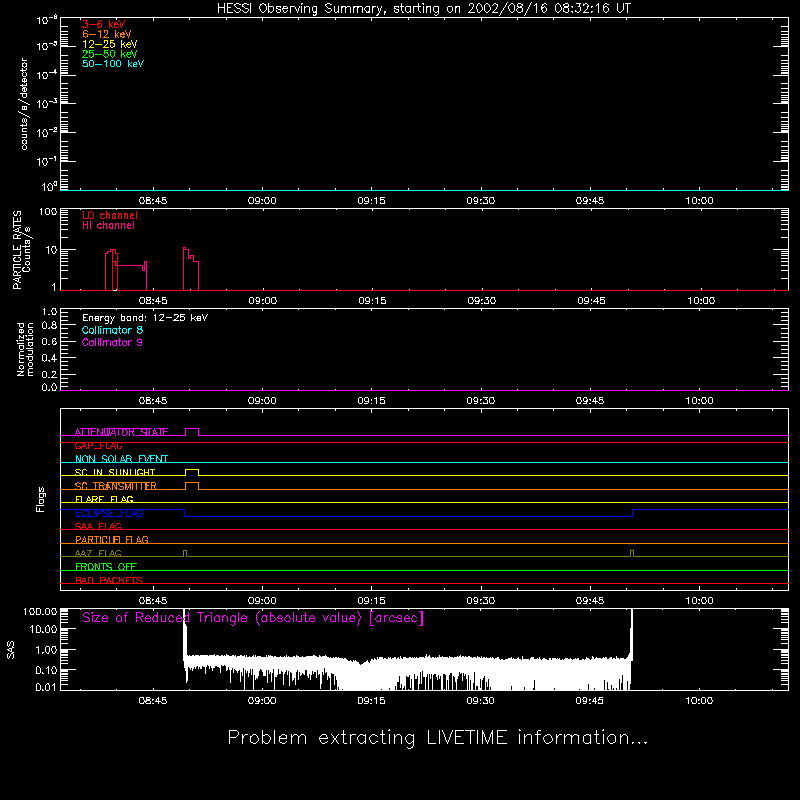The width and height of the screenshot is (800, 800).
Task: Click the HI channel legend entry
Action: (x=108, y=226)
